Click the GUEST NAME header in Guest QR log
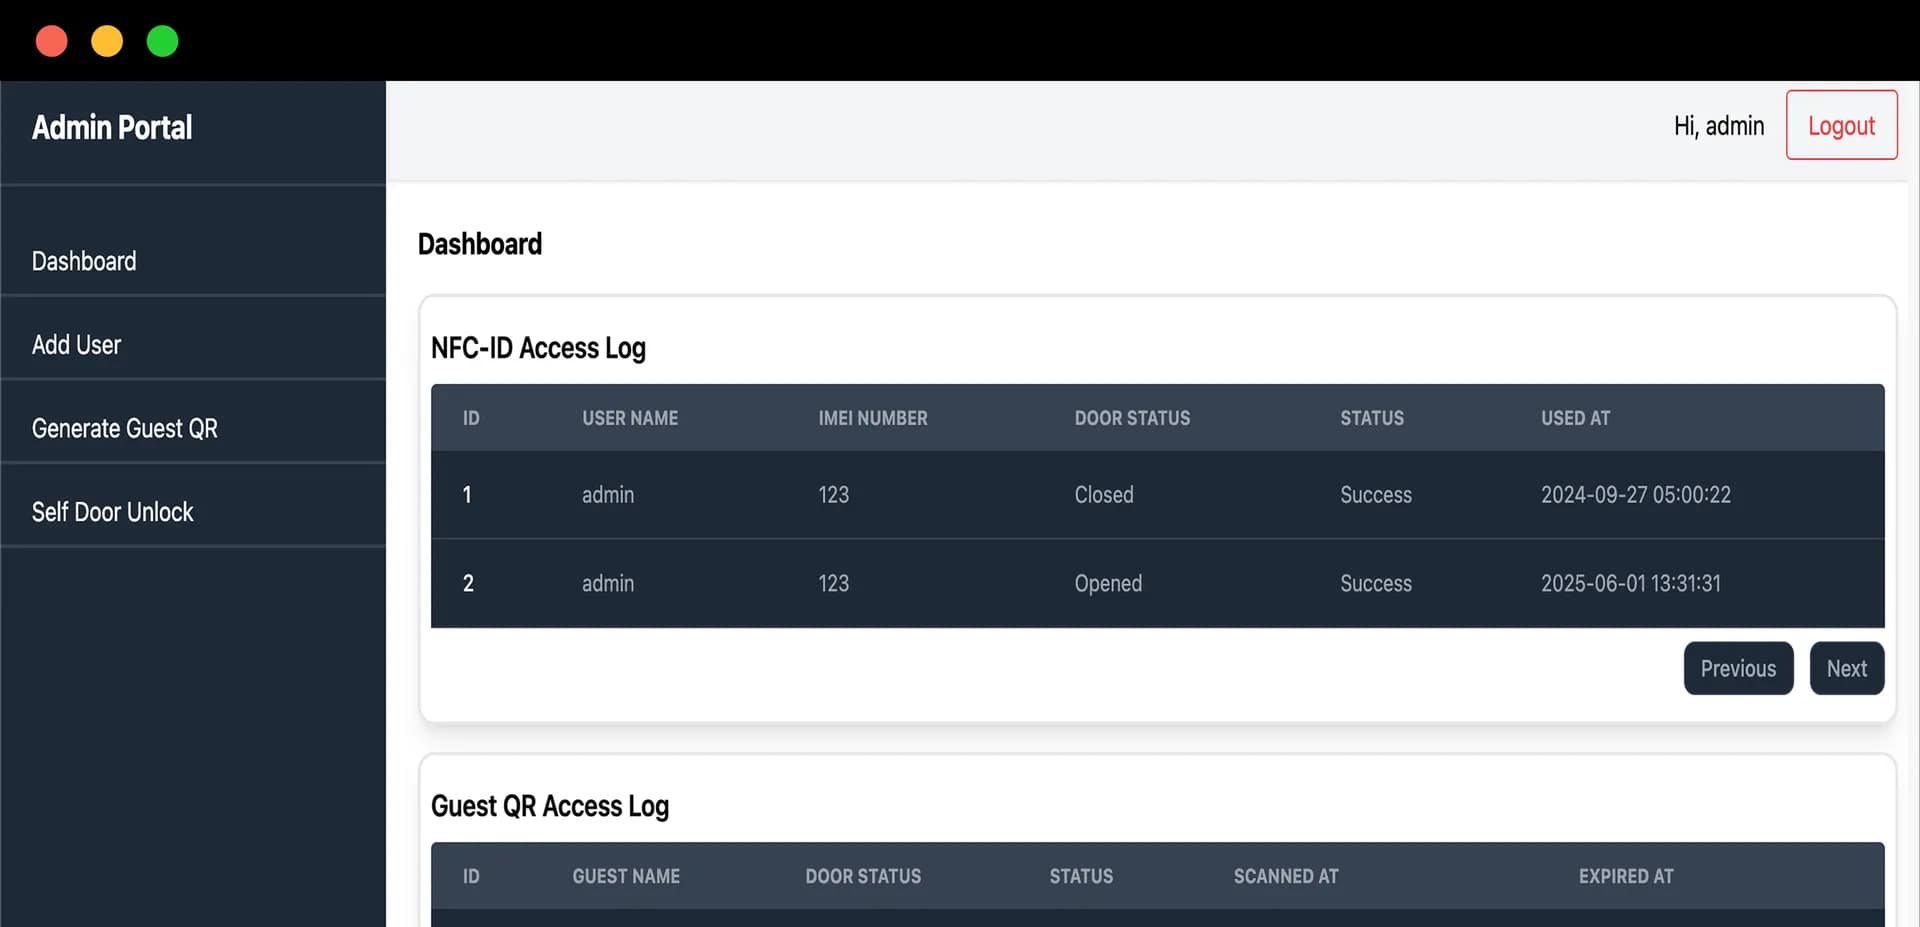The width and height of the screenshot is (1920, 927). pos(625,876)
